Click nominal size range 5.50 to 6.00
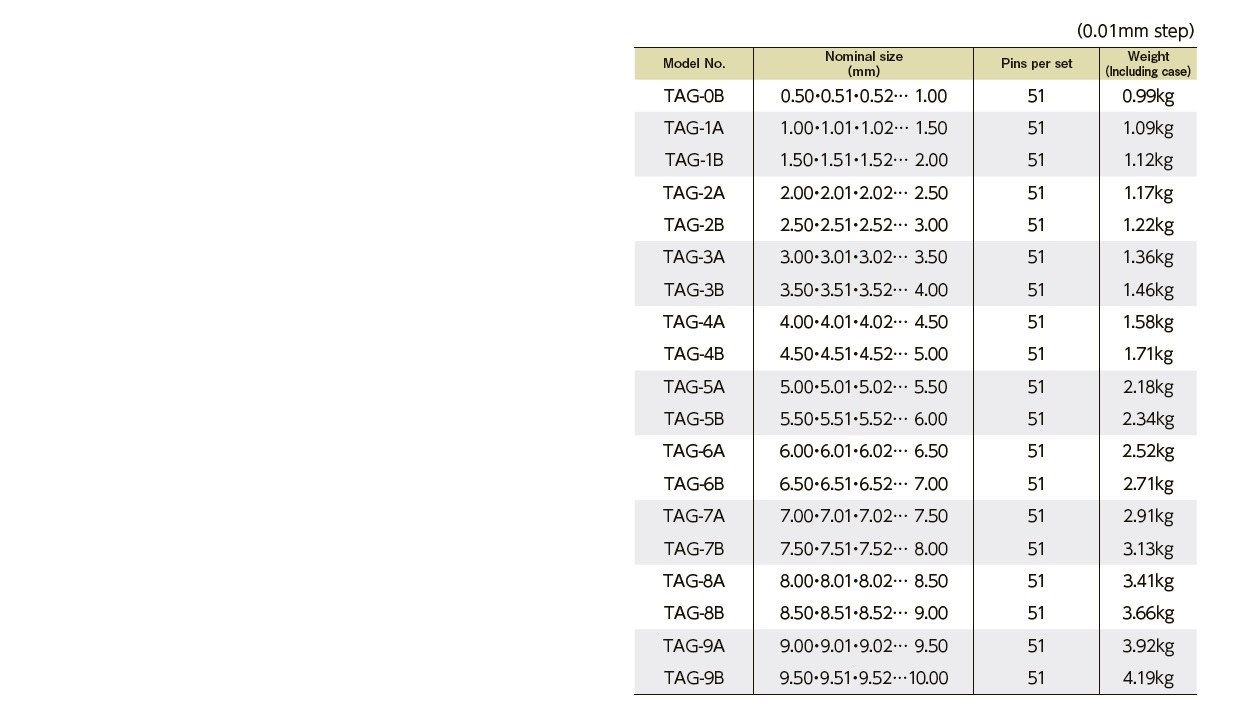This screenshot has height=709, width=1243. point(863,419)
